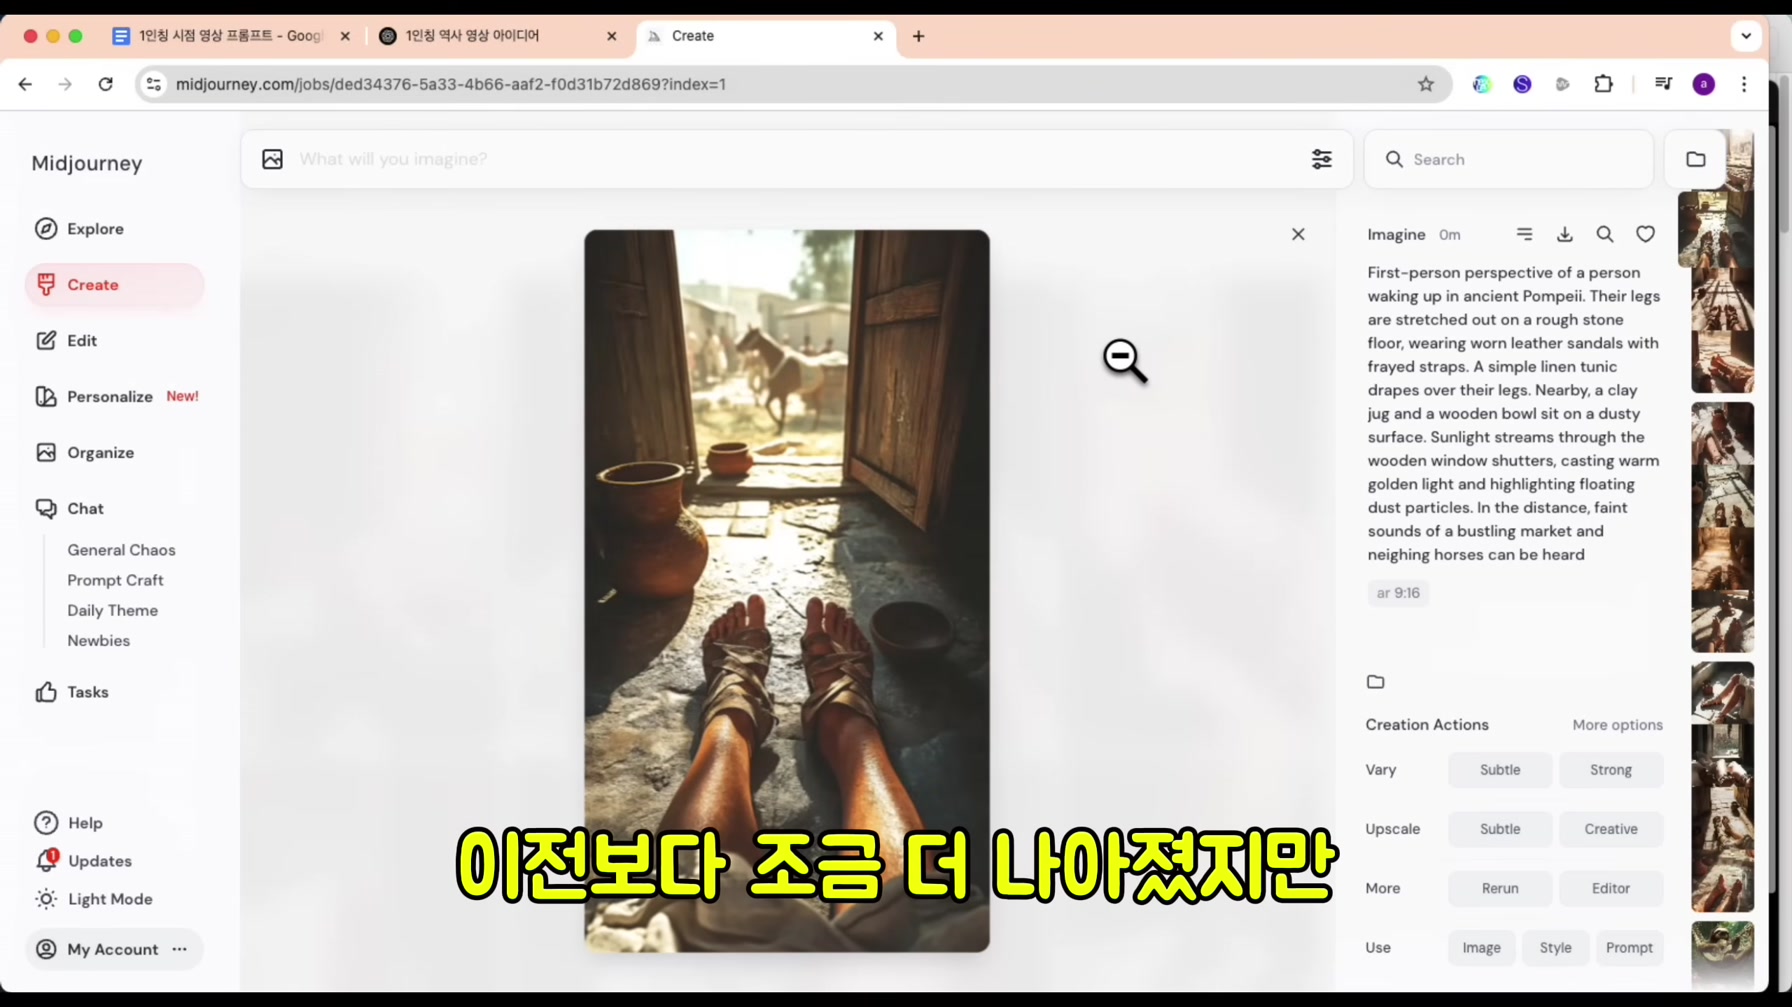Go back in browser

click(x=26, y=84)
